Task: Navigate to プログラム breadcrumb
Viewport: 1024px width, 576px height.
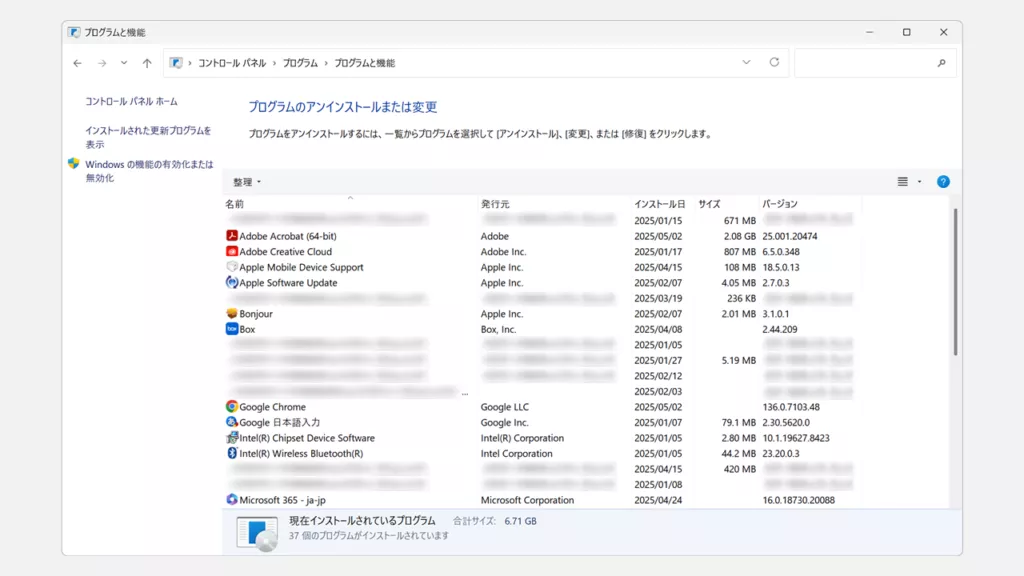Action: pos(300,63)
